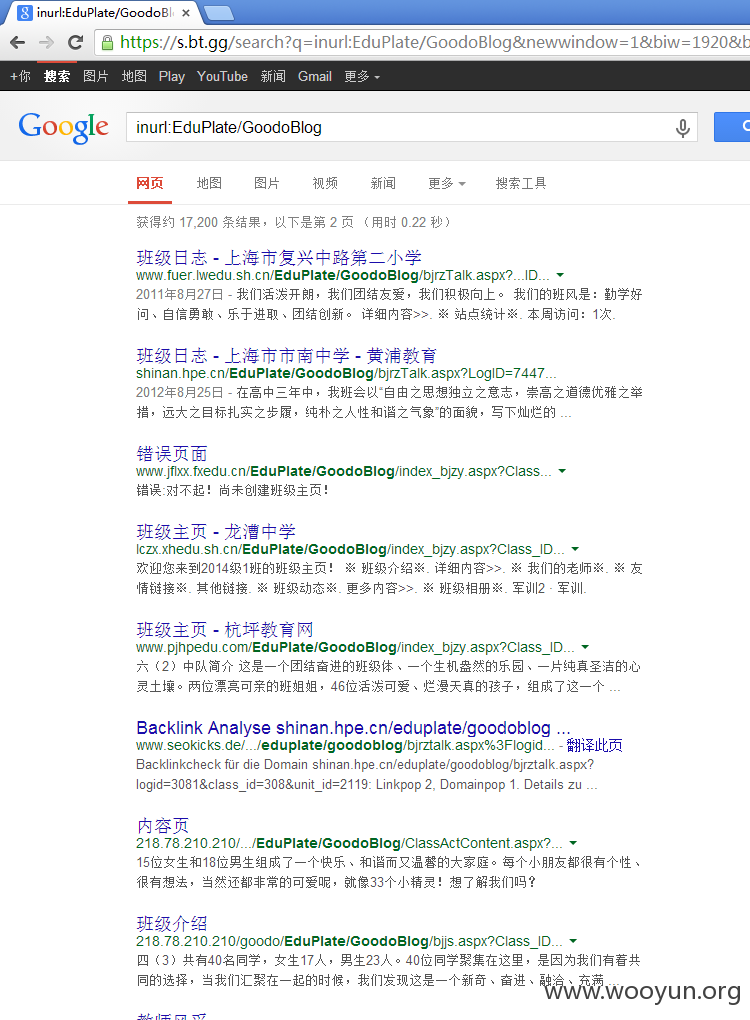
Task: Open 新闻 in the top black bar
Action: (x=273, y=76)
